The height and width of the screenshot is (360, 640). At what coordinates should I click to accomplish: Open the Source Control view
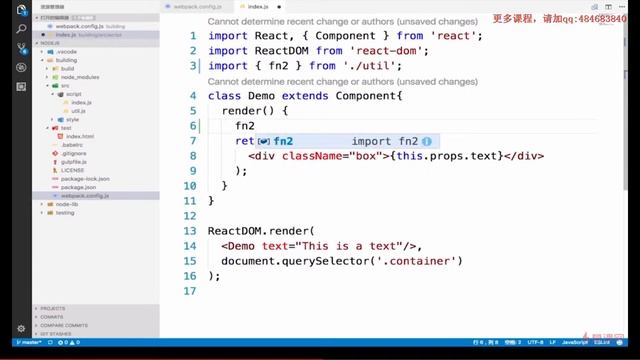pos(21,49)
